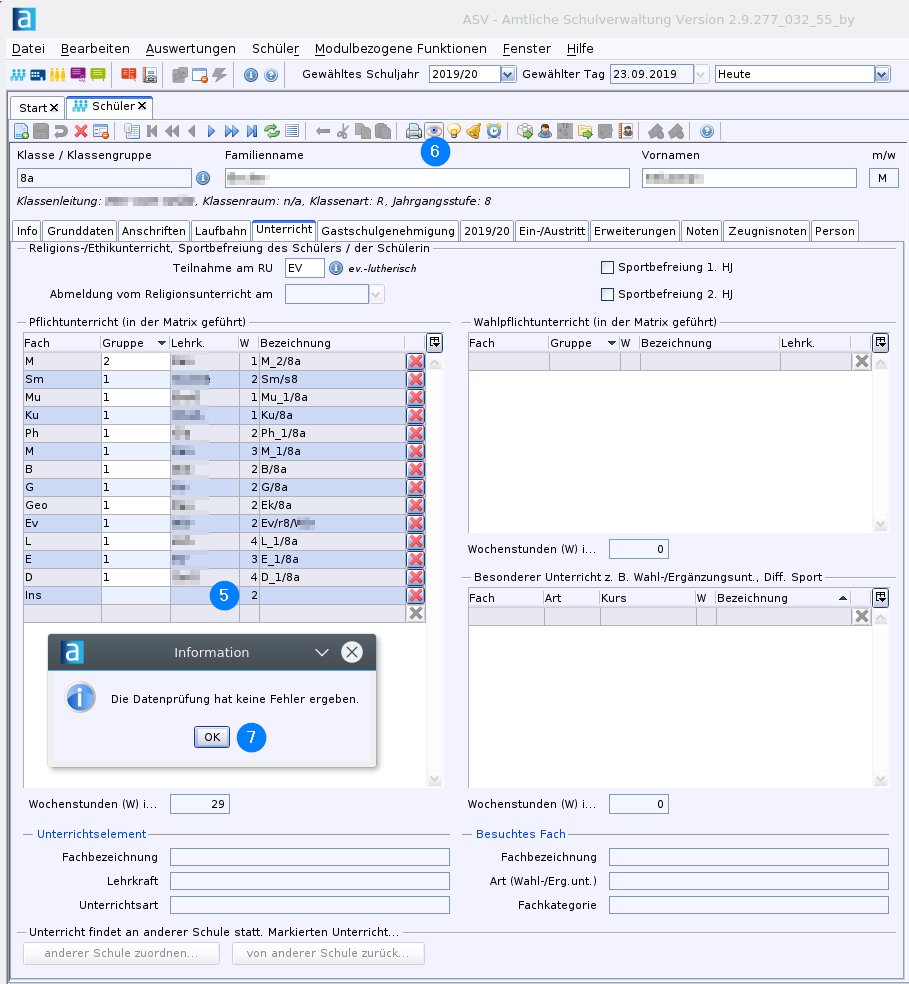The image size is (909, 984).
Task: Click the alarm clock toolbar icon
Action: point(494,131)
